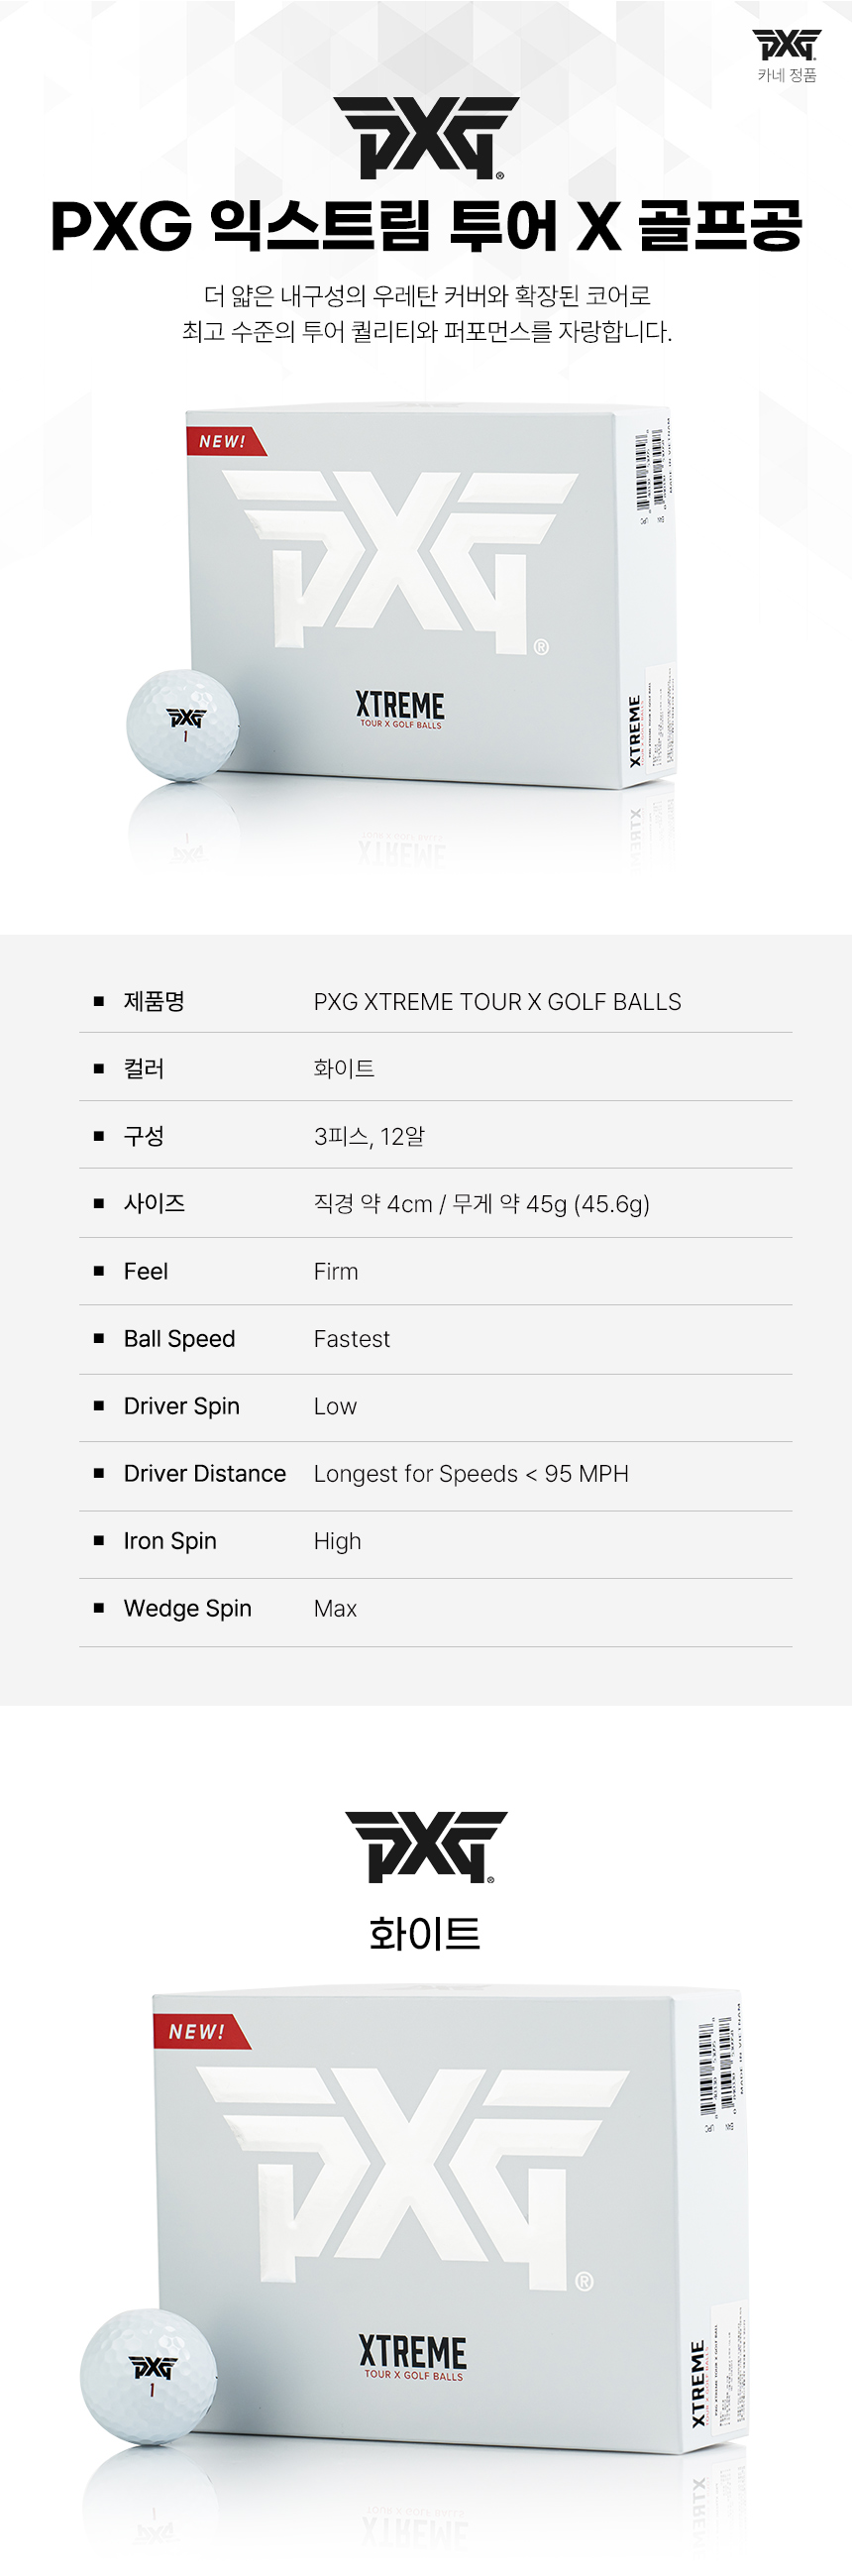Click the red NEW! badge beside the page title box
This screenshot has width=852, height=2576.
[x=223, y=441]
